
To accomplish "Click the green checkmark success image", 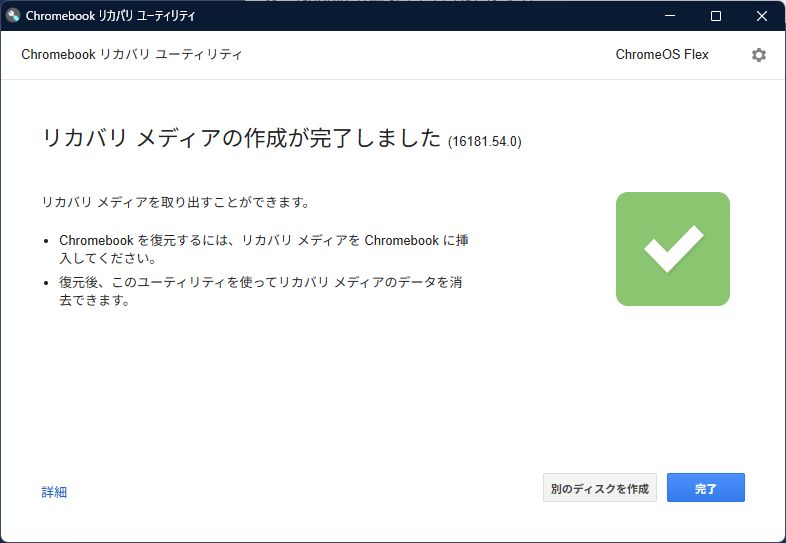I will [x=673, y=249].
